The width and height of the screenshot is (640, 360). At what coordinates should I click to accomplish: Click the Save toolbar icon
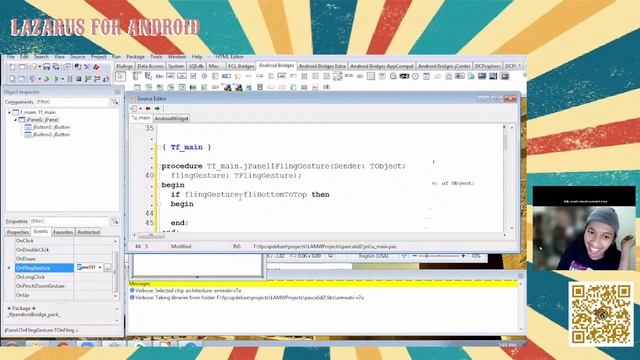click(x=47, y=67)
